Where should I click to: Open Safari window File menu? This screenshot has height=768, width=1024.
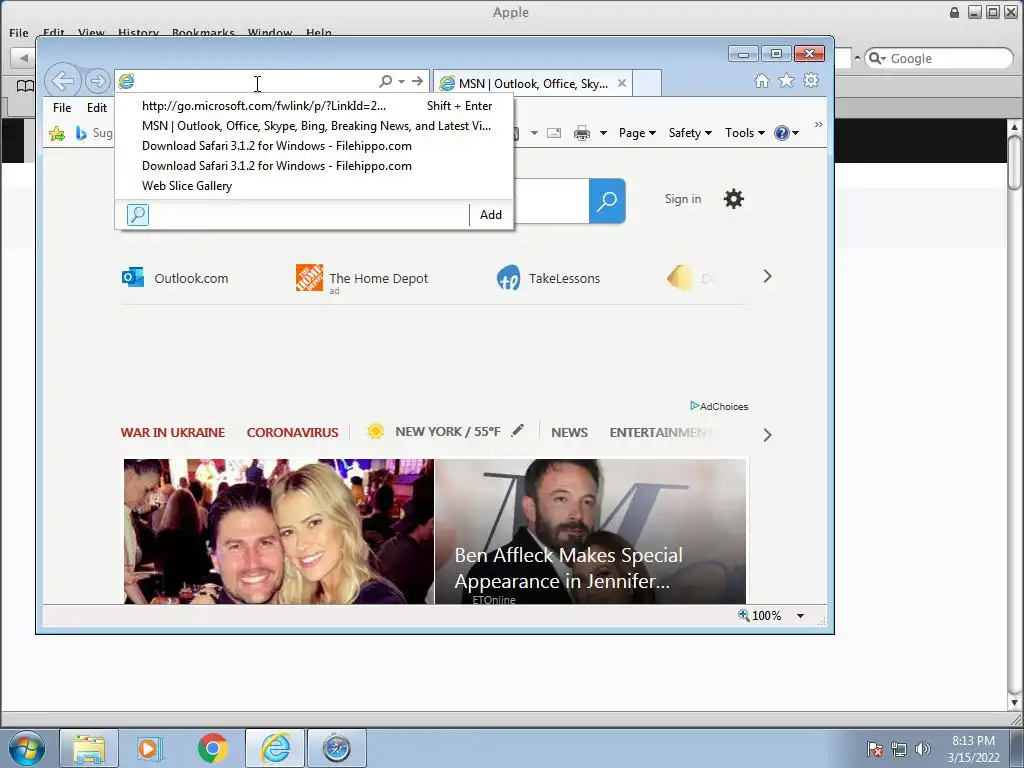tap(19, 32)
